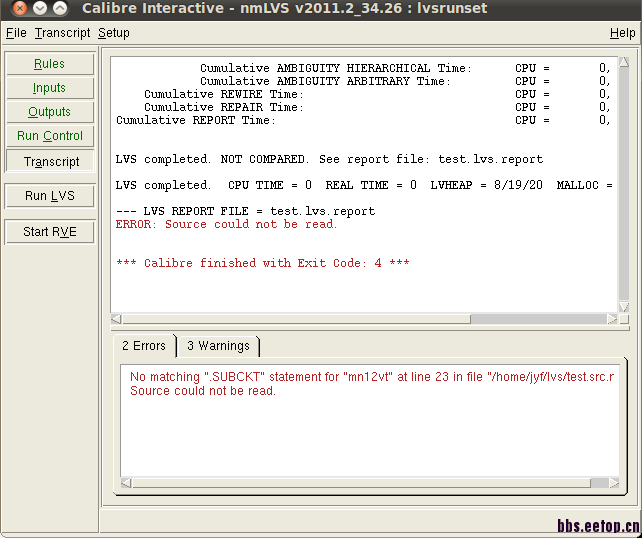642x538 pixels.
Task: Maximize the Calibre Interactive window
Action: tap(60, 8)
